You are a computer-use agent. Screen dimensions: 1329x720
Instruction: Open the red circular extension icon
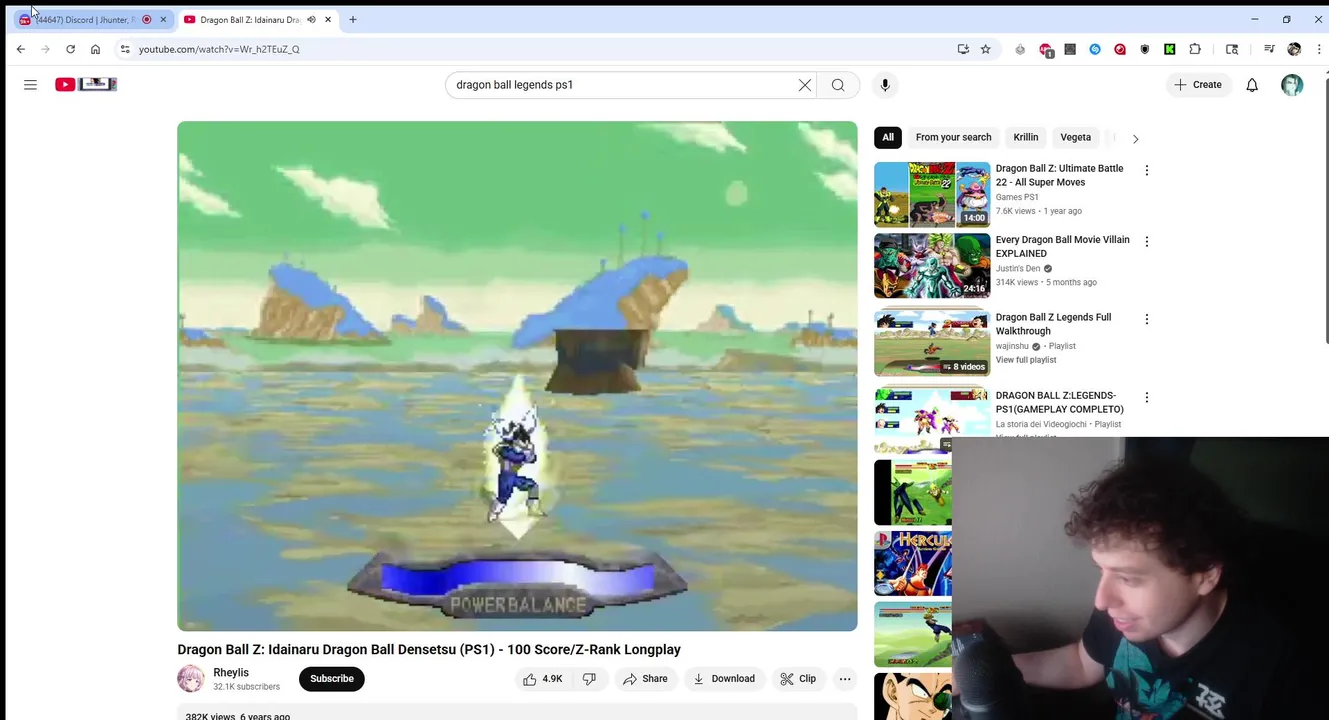[x=1120, y=49]
